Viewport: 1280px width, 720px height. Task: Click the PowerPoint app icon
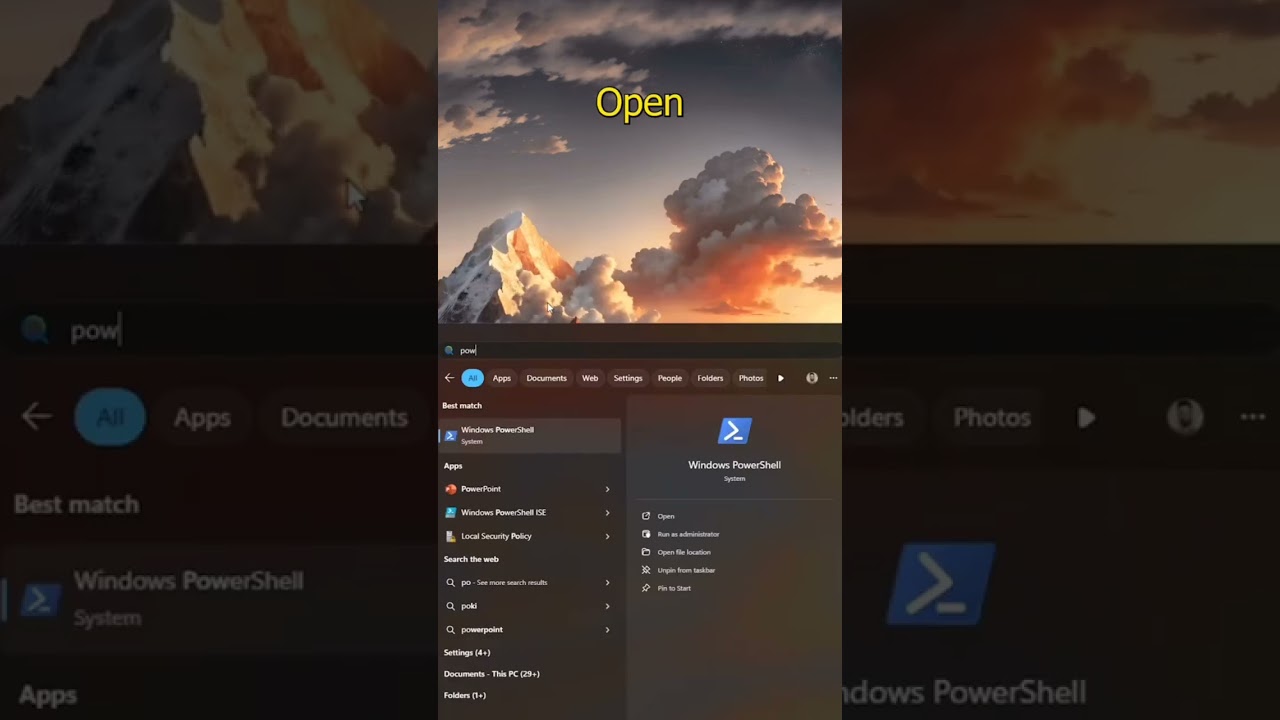pyautogui.click(x=451, y=489)
